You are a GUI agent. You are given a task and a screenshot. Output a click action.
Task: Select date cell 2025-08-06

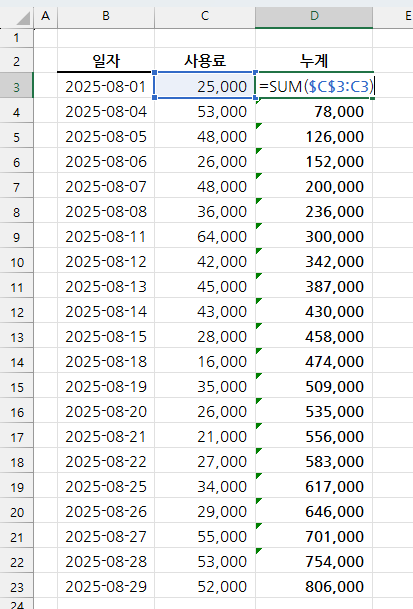tap(106, 161)
